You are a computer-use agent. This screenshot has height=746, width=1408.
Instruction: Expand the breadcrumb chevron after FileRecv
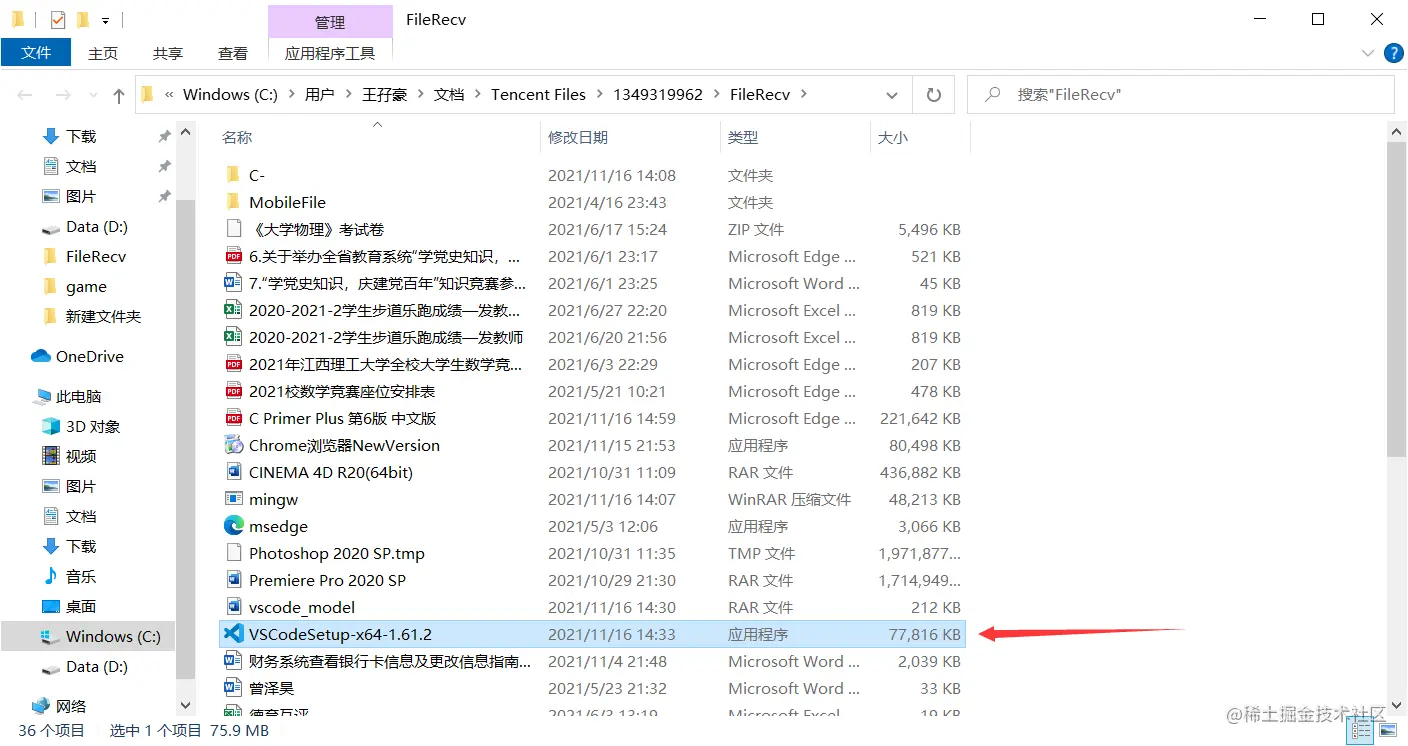point(804,95)
